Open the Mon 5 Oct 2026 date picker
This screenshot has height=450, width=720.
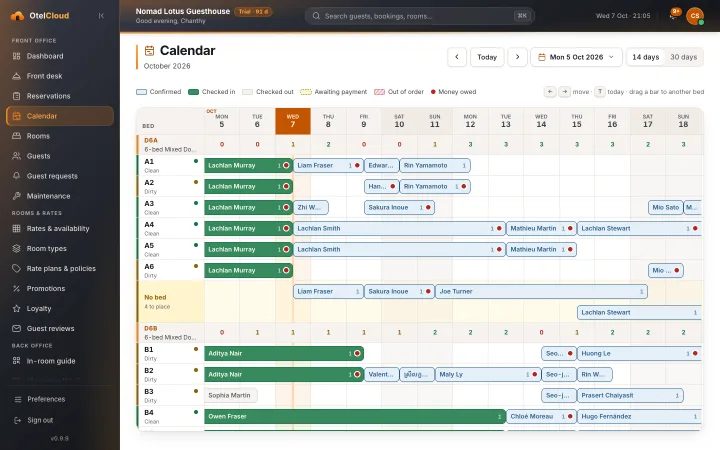click(576, 57)
